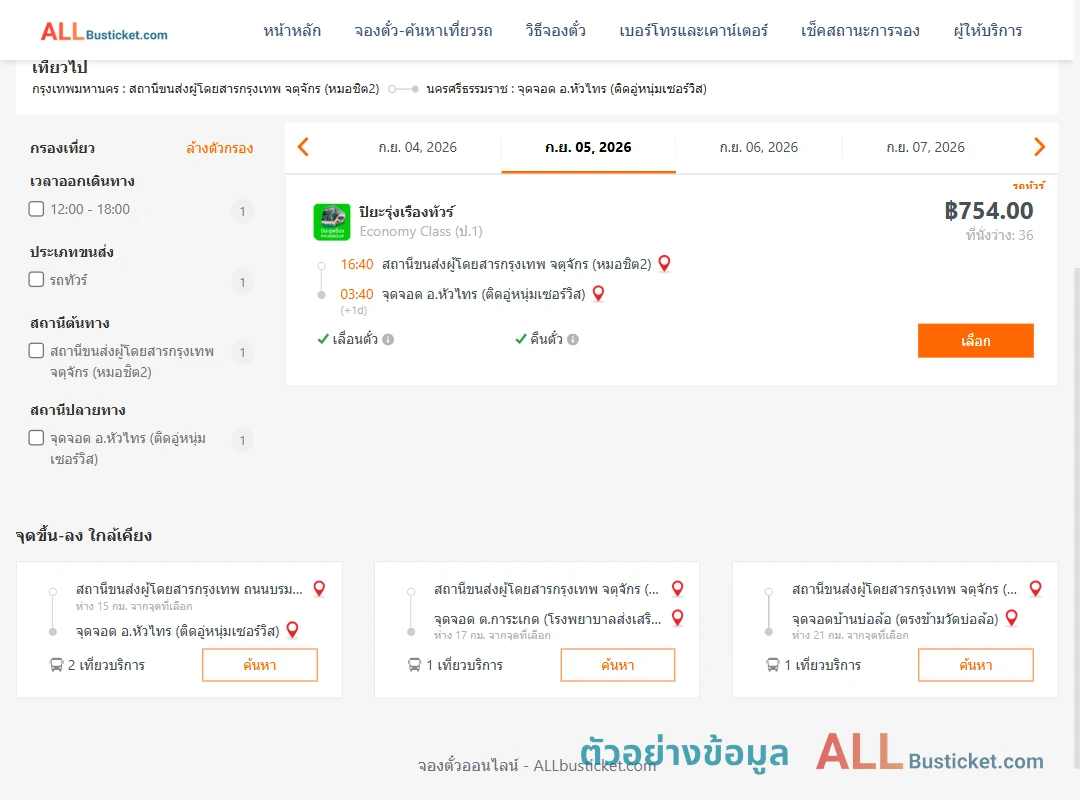Open map pin for หัวไทร stop in first nearby card

292,630
